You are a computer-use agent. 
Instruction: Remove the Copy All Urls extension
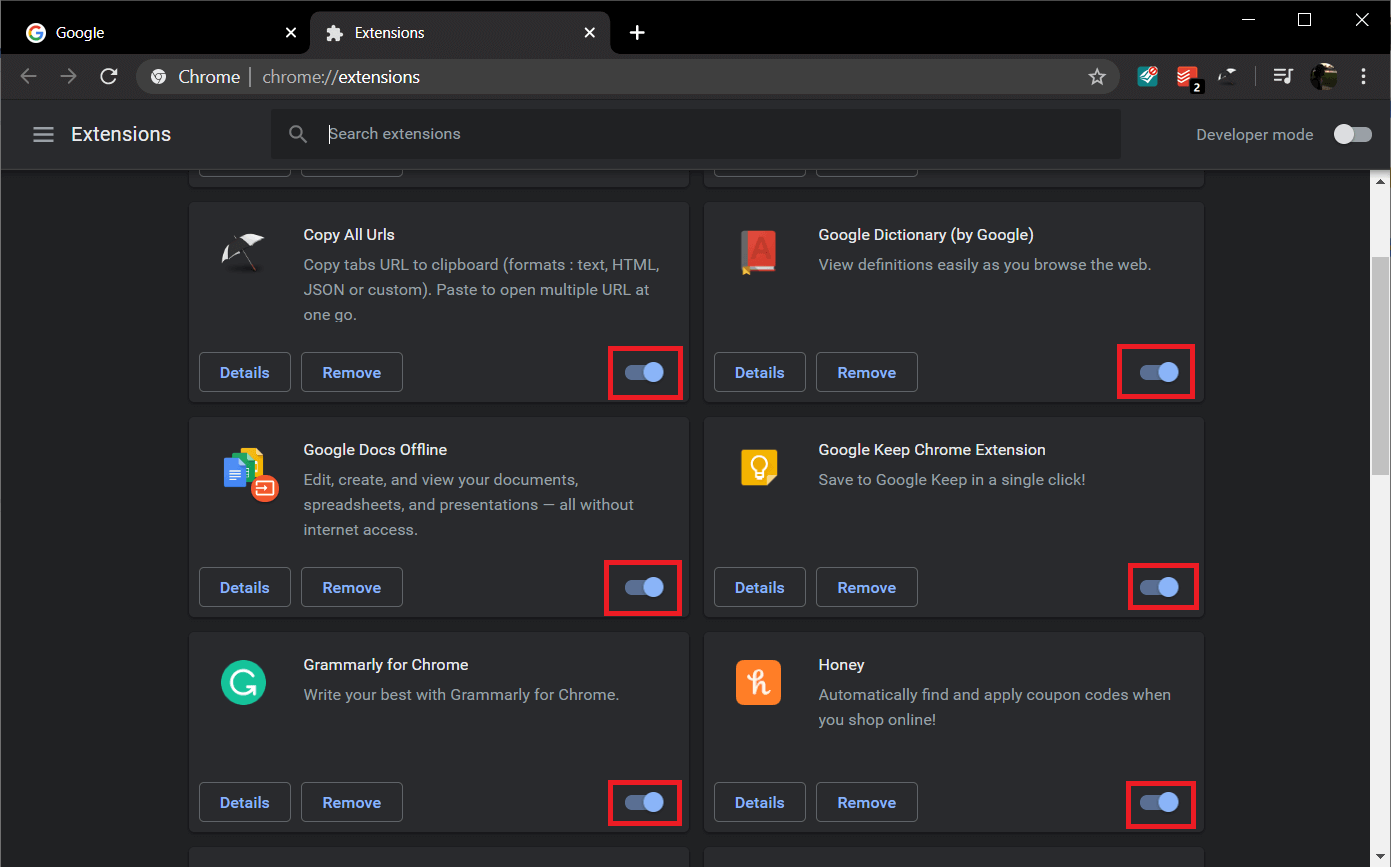point(351,372)
